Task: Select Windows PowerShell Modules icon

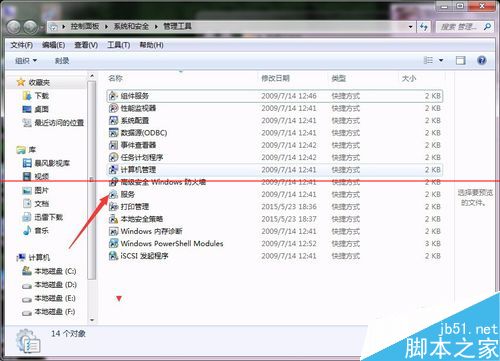Action: point(114,244)
